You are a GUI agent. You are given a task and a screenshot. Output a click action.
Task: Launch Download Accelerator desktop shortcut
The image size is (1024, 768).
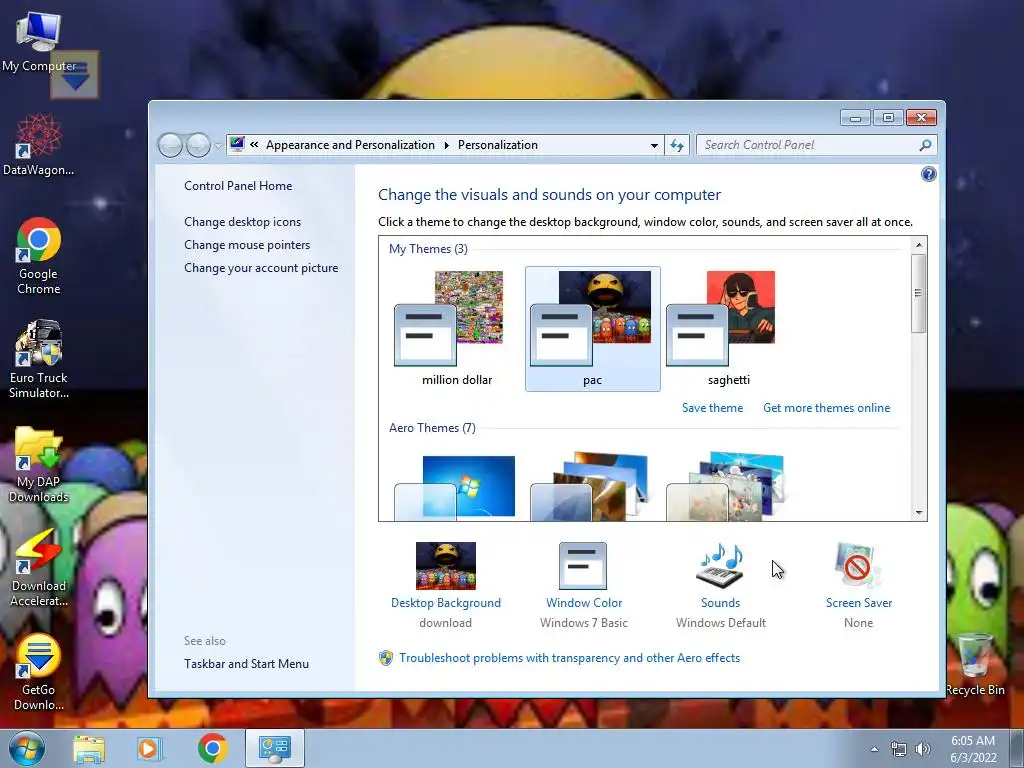(39, 568)
